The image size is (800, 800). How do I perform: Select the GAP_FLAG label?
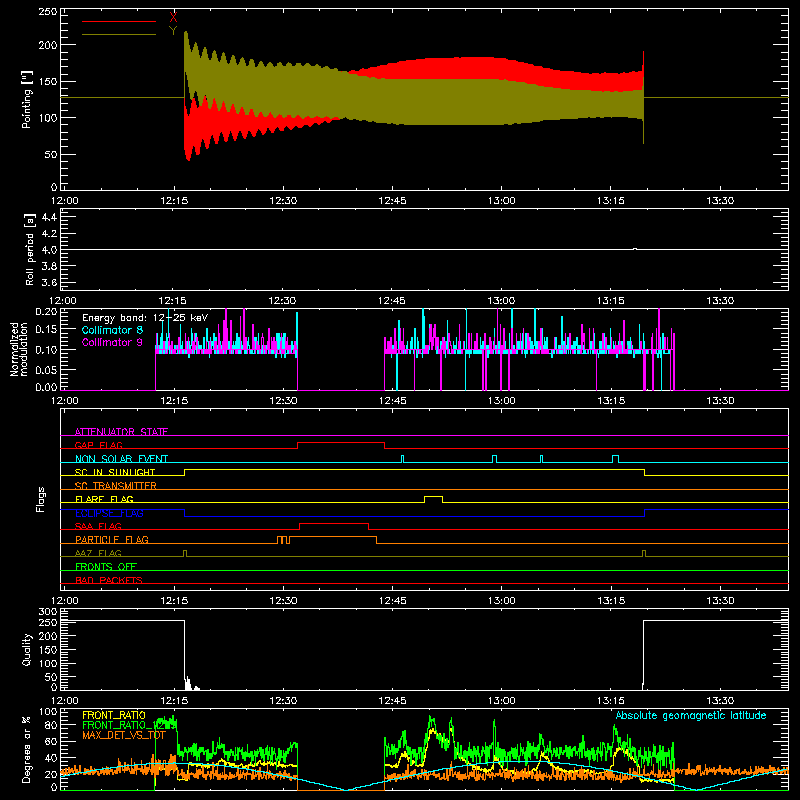point(98,445)
